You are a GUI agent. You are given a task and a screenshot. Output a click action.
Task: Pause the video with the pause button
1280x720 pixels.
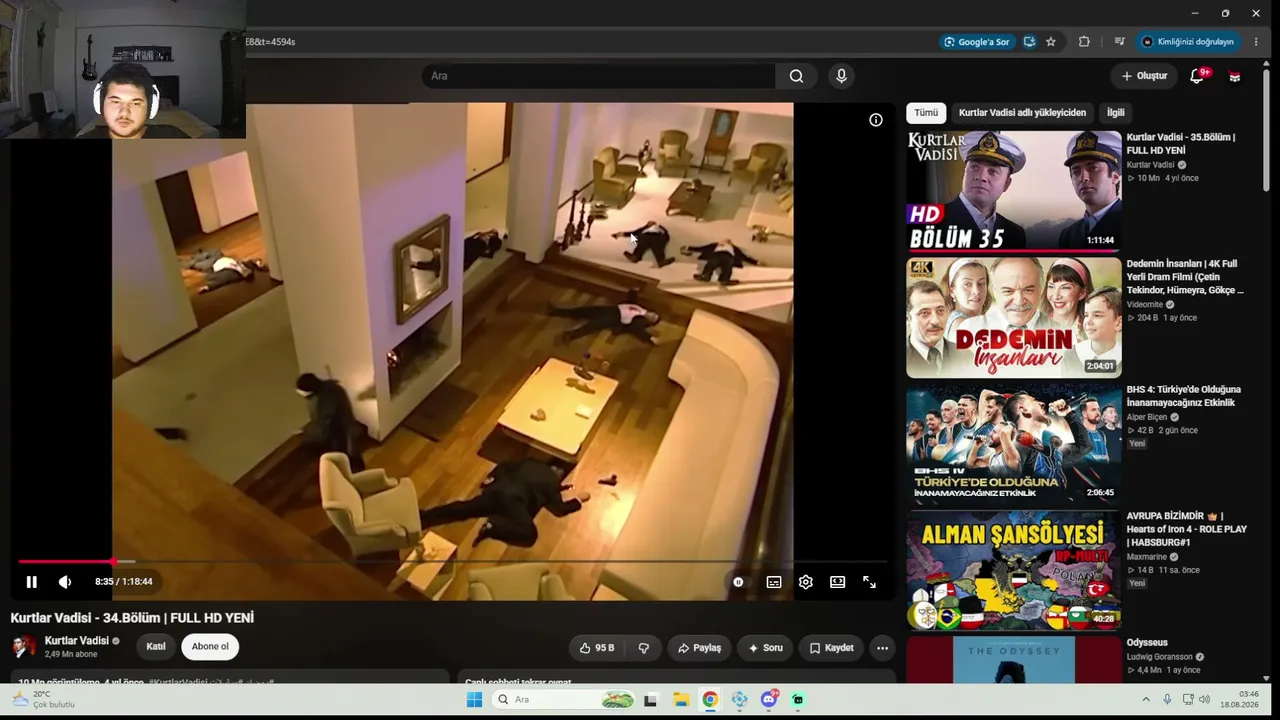click(x=31, y=582)
